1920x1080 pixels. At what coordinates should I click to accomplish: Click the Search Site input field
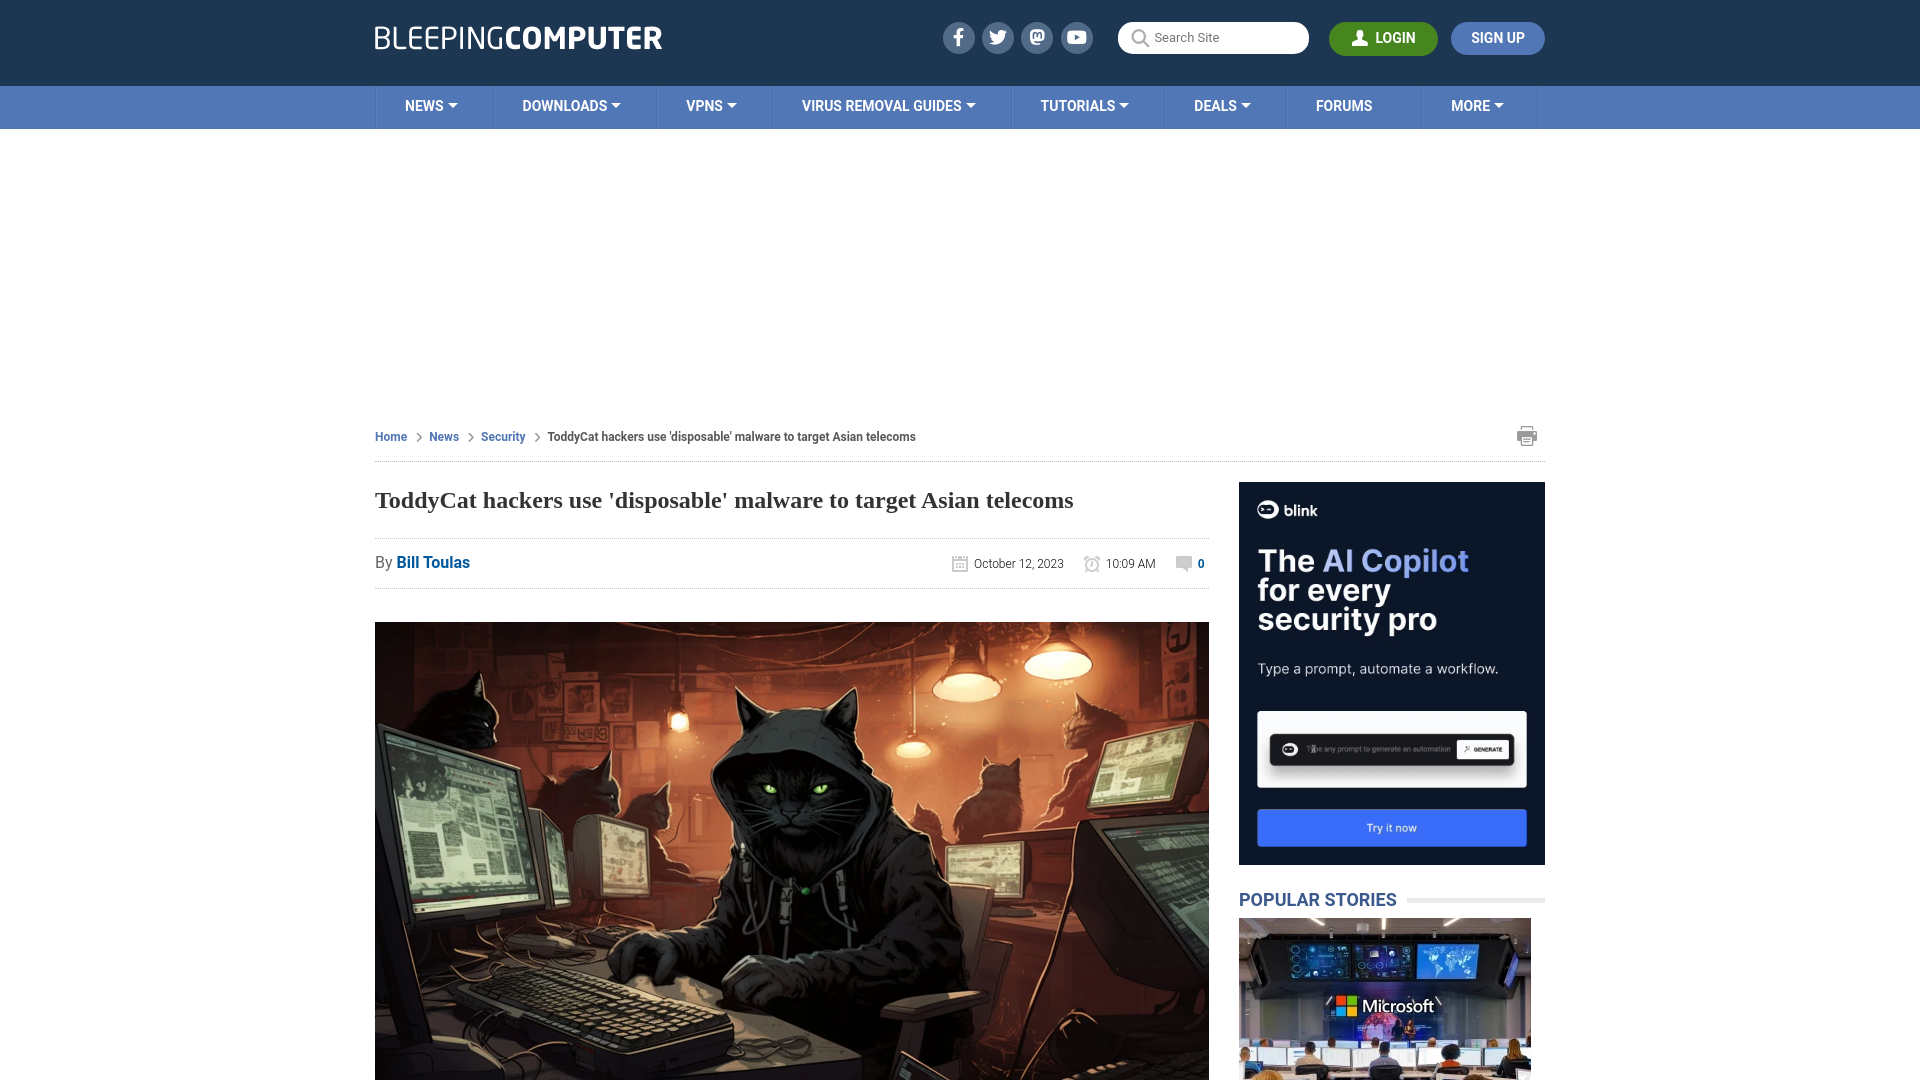[1213, 37]
